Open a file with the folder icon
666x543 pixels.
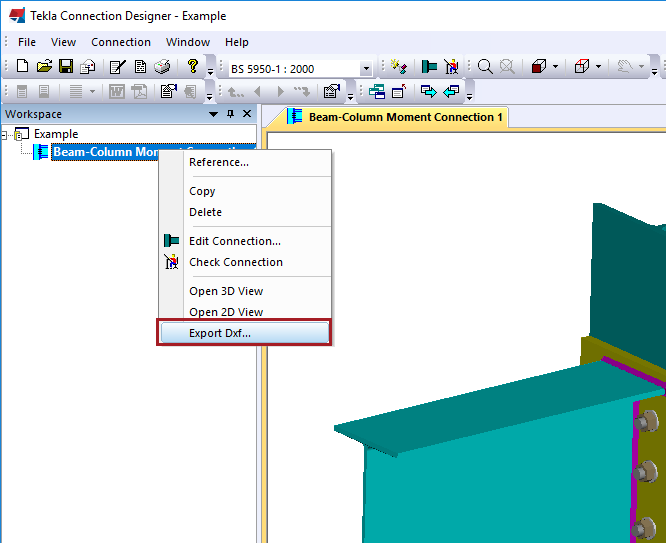(x=44, y=66)
